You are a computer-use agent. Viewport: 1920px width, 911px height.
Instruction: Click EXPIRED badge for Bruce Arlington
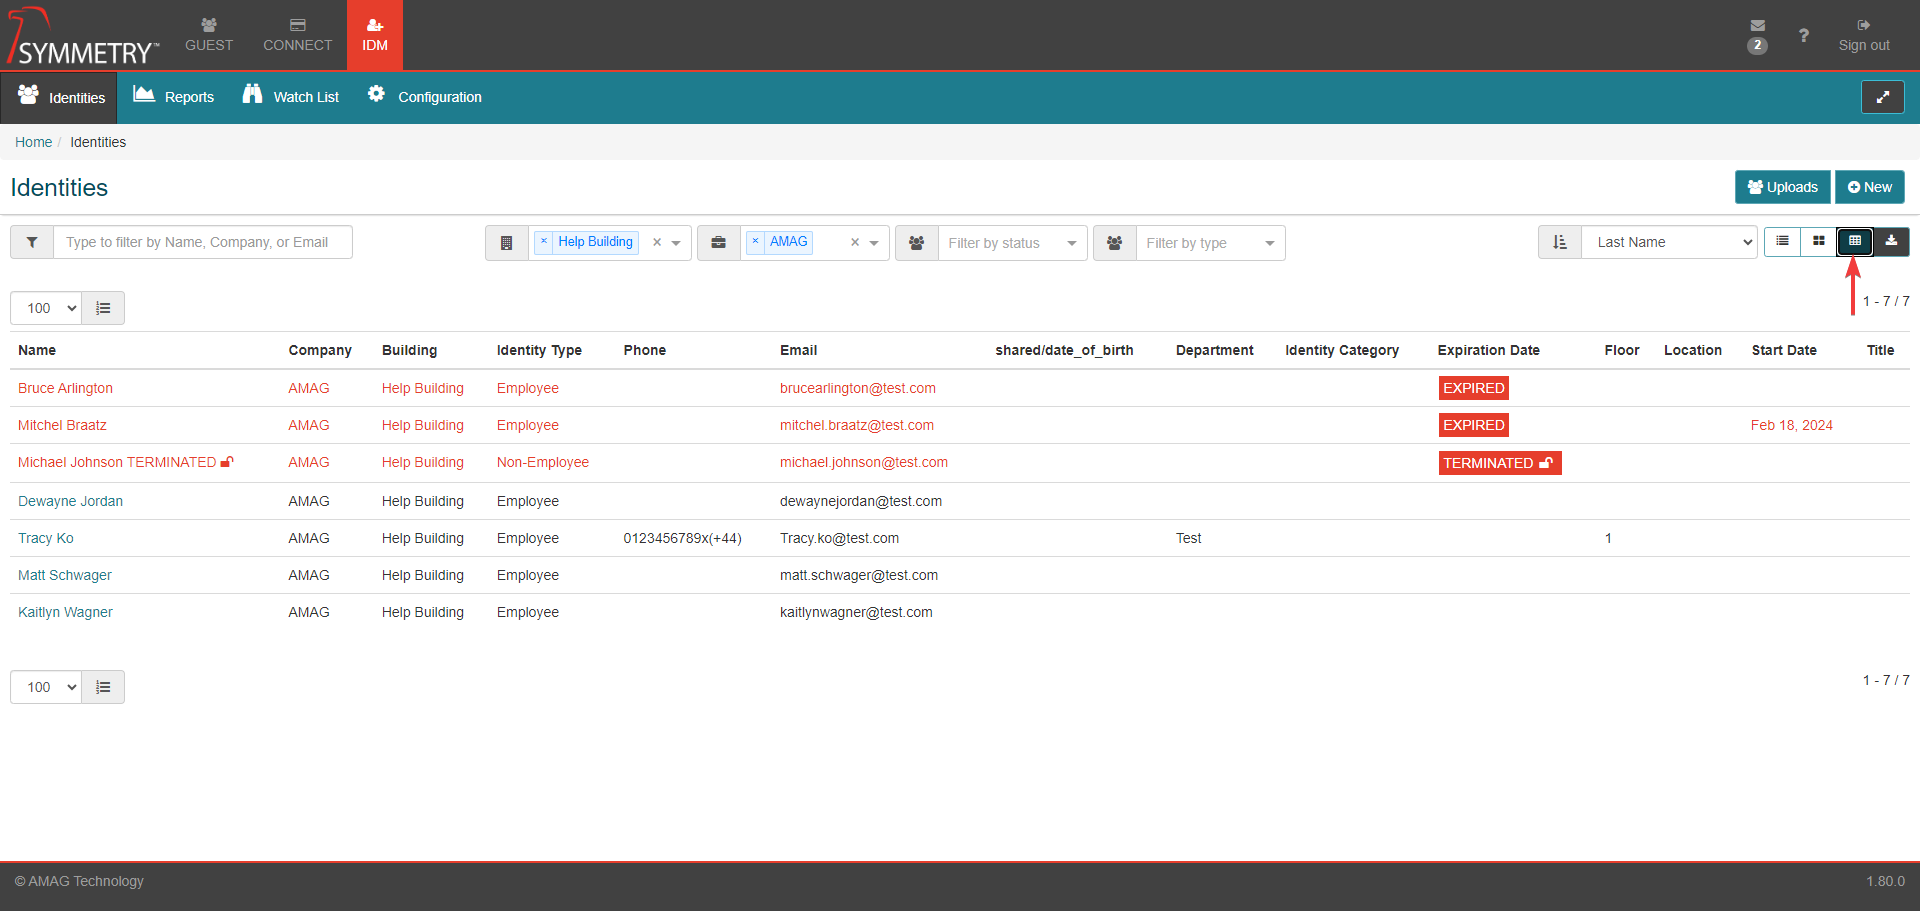1473,388
